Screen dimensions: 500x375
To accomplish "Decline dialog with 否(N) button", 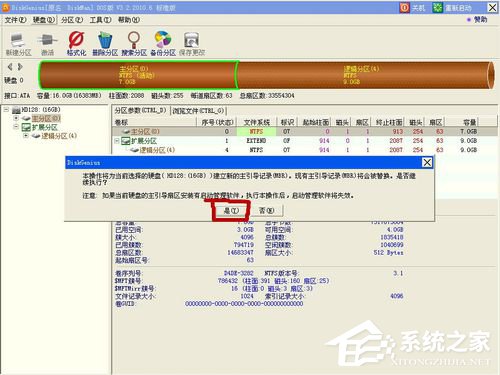I will click(x=266, y=211).
